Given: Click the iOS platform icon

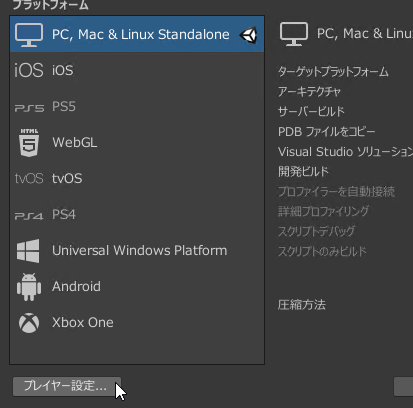Looking at the screenshot, I should [x=29, y=70].
